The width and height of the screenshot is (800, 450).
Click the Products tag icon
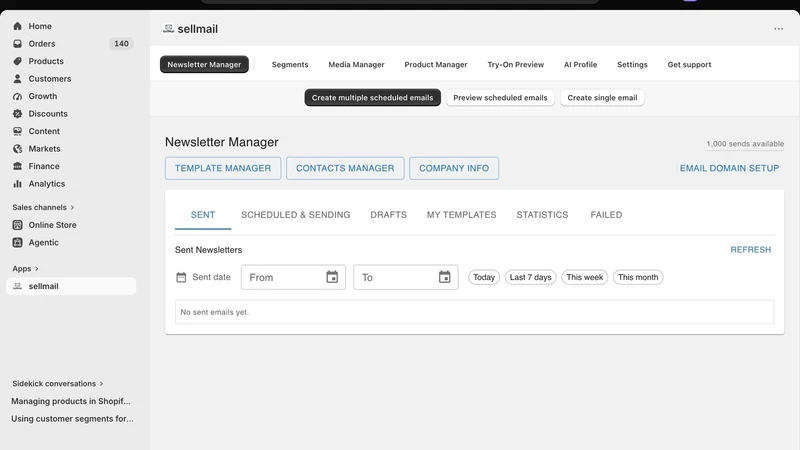point(17,61)
